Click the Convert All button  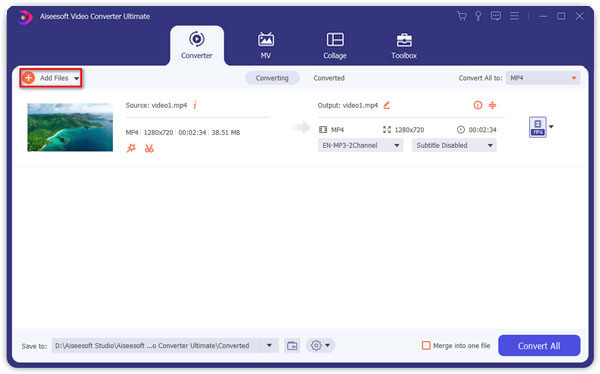click(x=539, y=346)
